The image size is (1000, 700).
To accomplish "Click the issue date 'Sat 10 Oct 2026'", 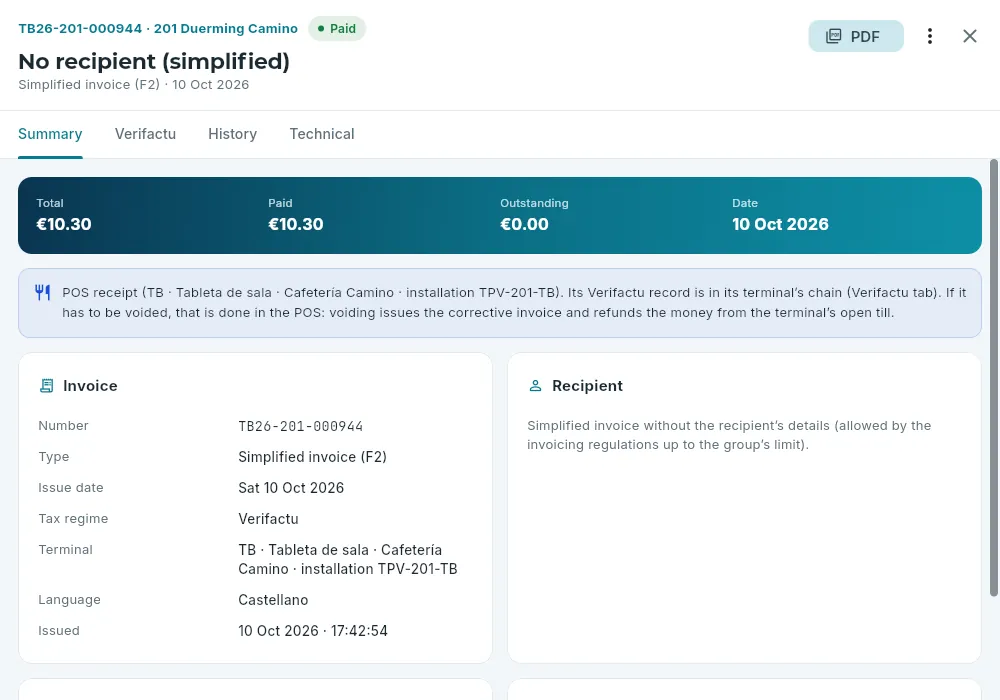I will tap(291, 488).
